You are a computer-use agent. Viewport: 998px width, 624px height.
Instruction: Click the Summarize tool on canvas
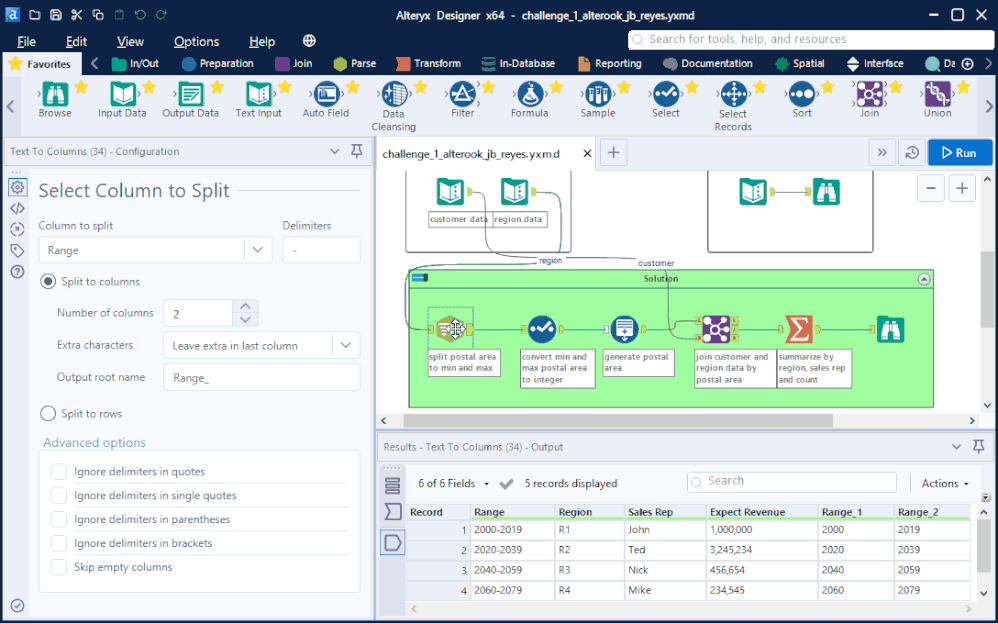[798, 329]
